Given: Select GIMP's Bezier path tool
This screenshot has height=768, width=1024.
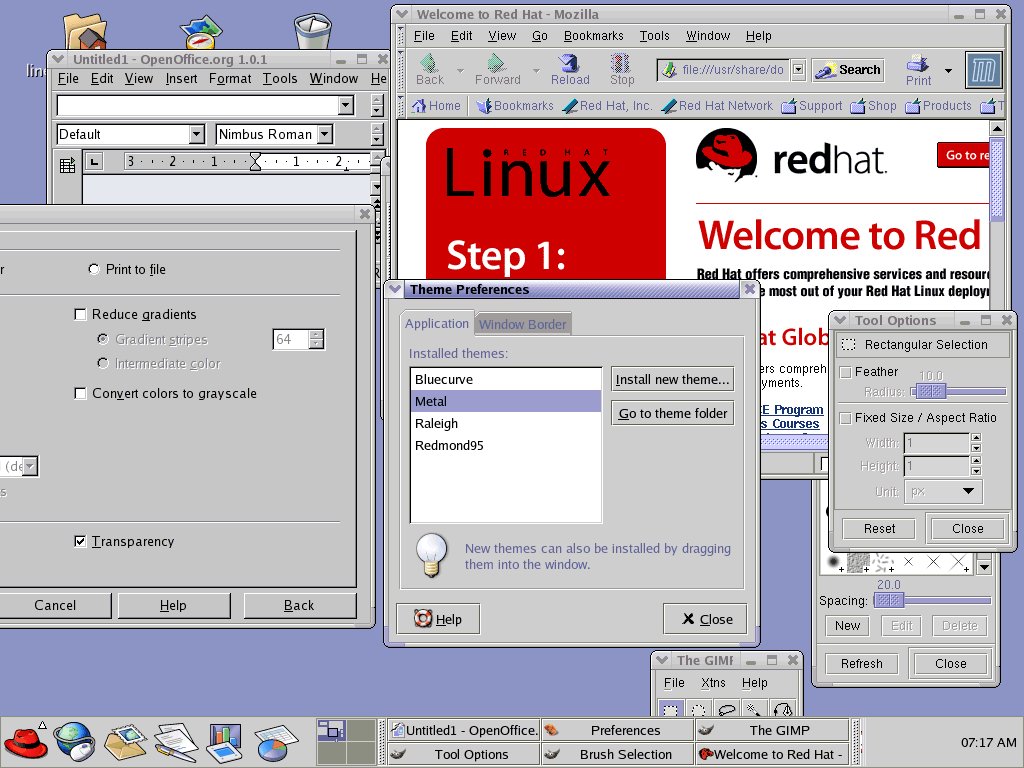Looking at the screenshot, I should [x=783, y=709].
